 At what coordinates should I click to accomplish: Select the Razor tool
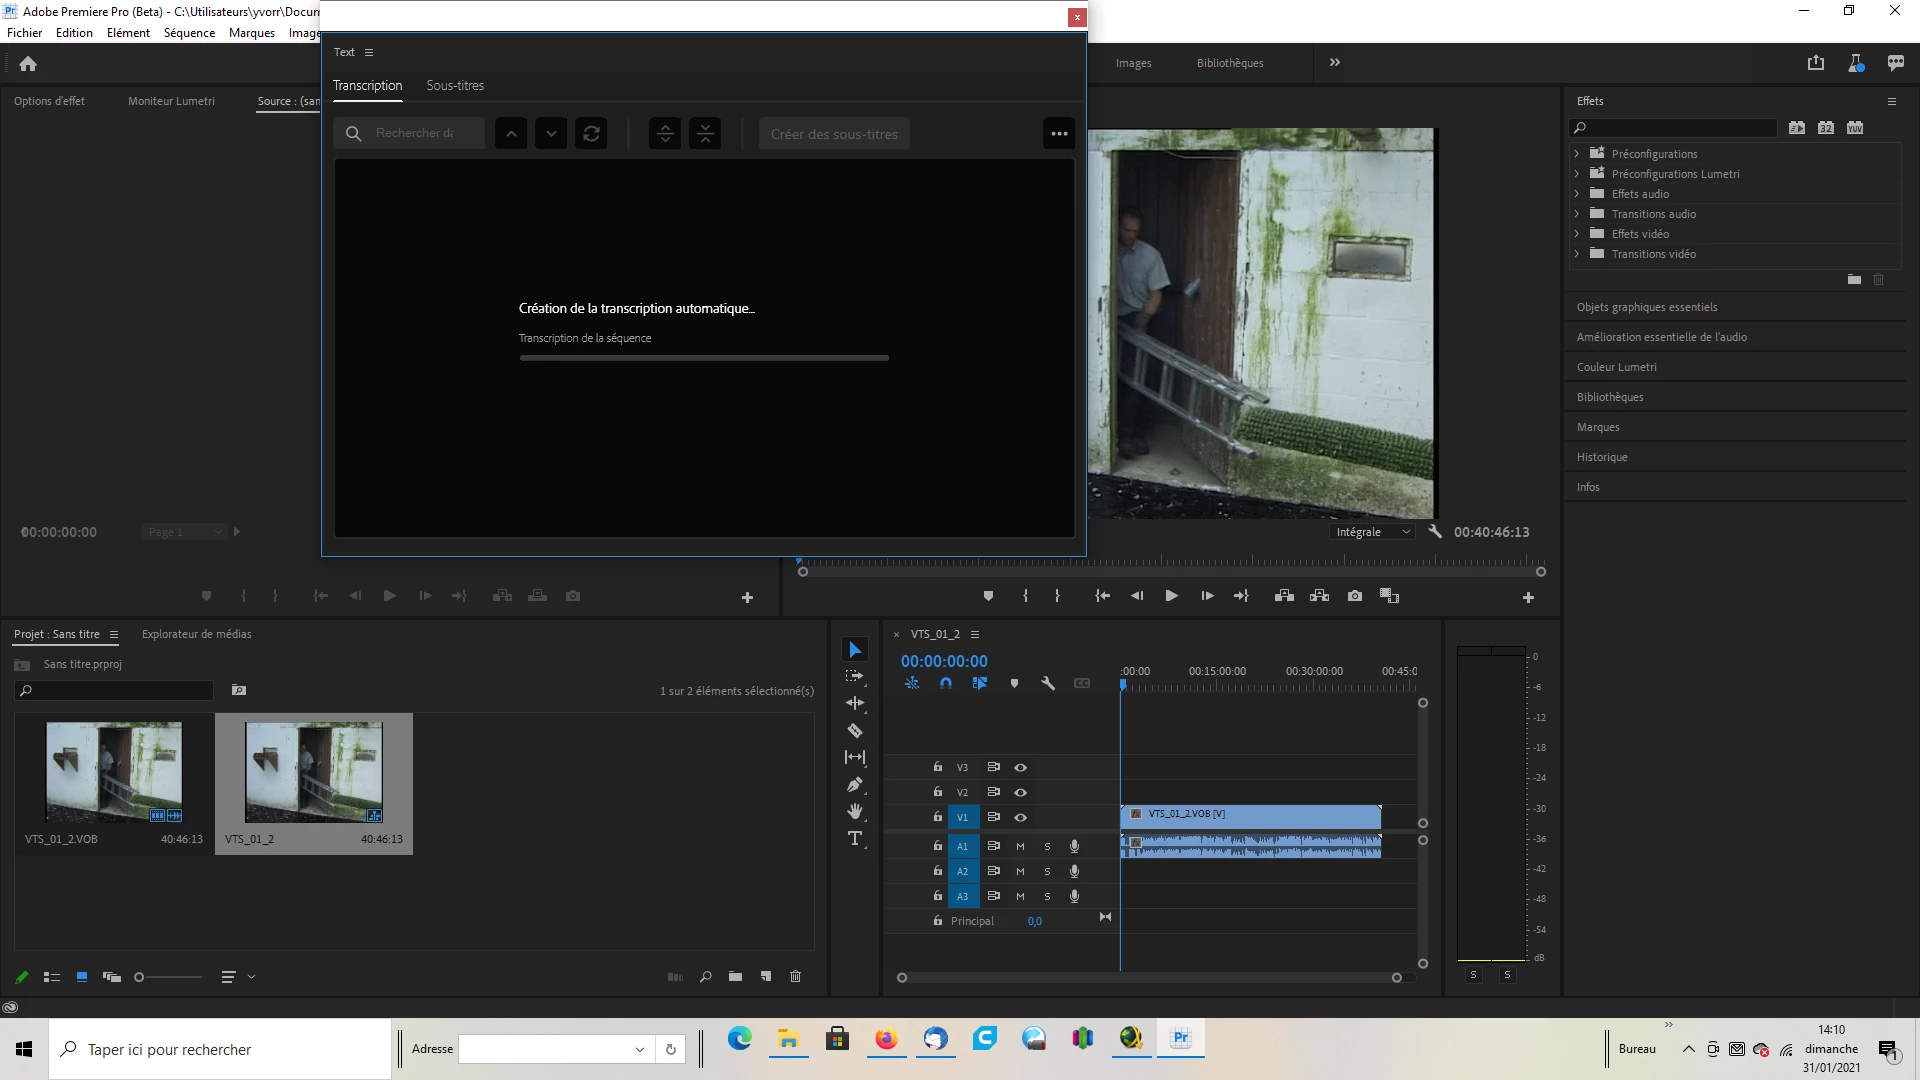pos(855,731)
